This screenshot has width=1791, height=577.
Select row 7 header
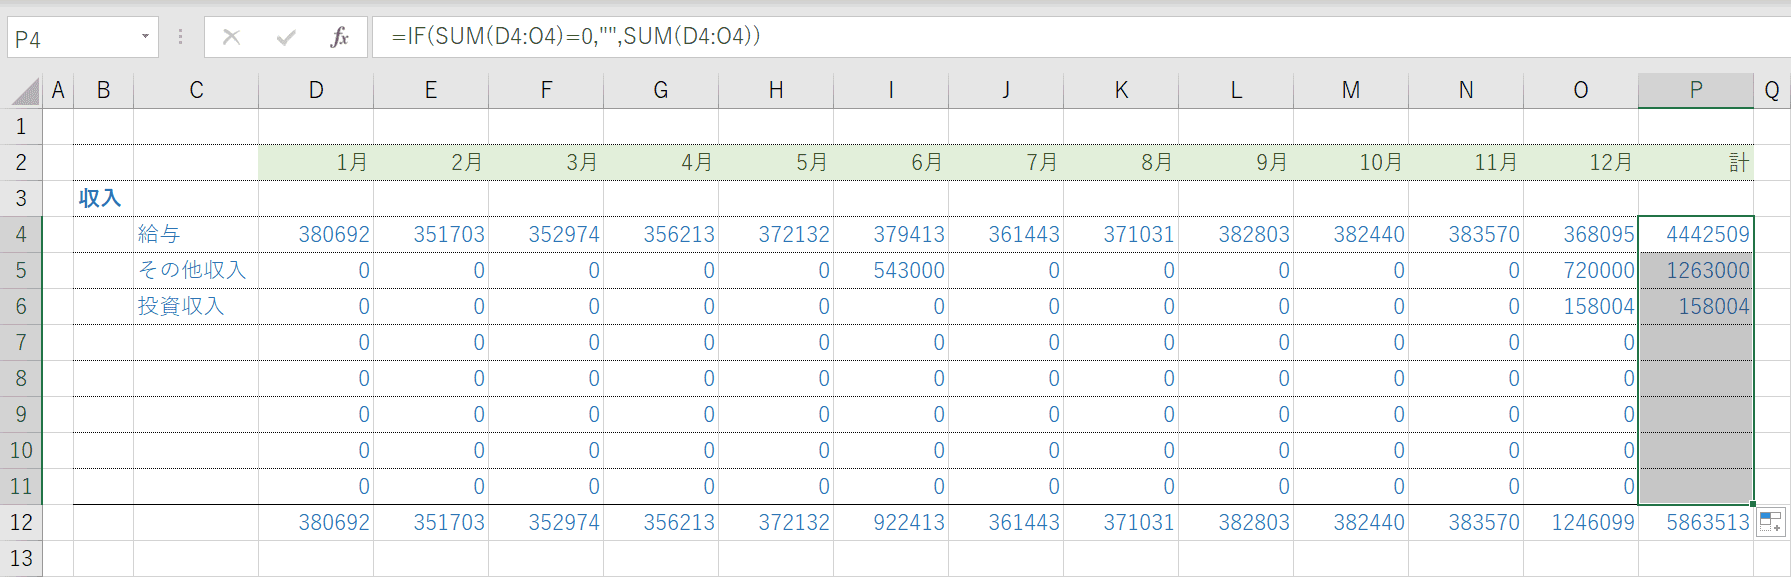21,343
